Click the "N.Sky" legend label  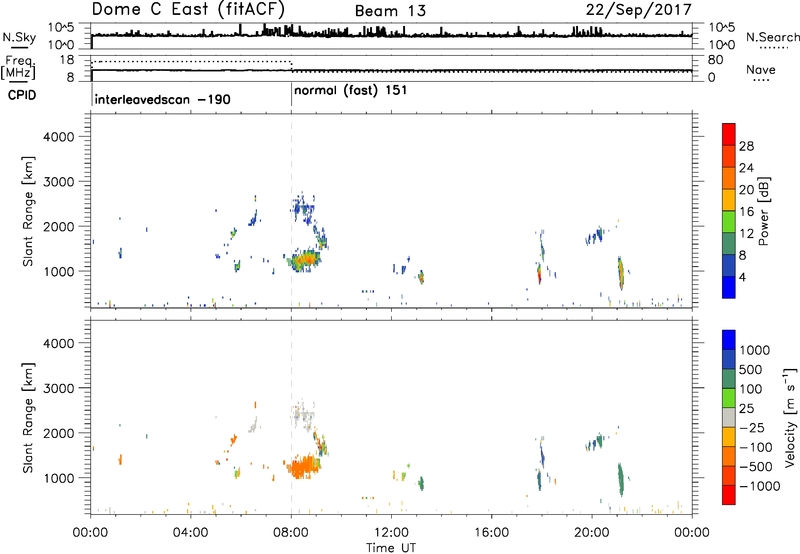click(19, 37)
